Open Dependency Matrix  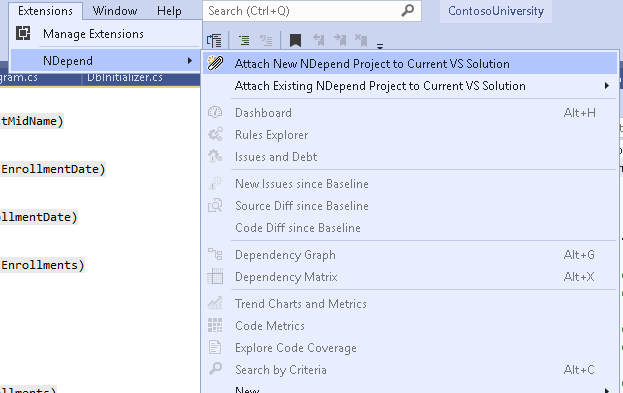[x=410, y=277]
